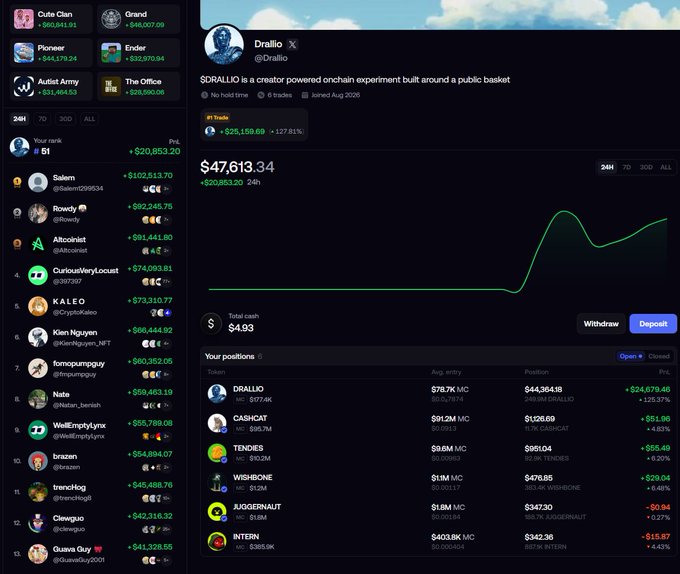Click the 'Avg. entry' column header
Image resolution: width=680 pixels, height=574 pixels.
(446, 372)
